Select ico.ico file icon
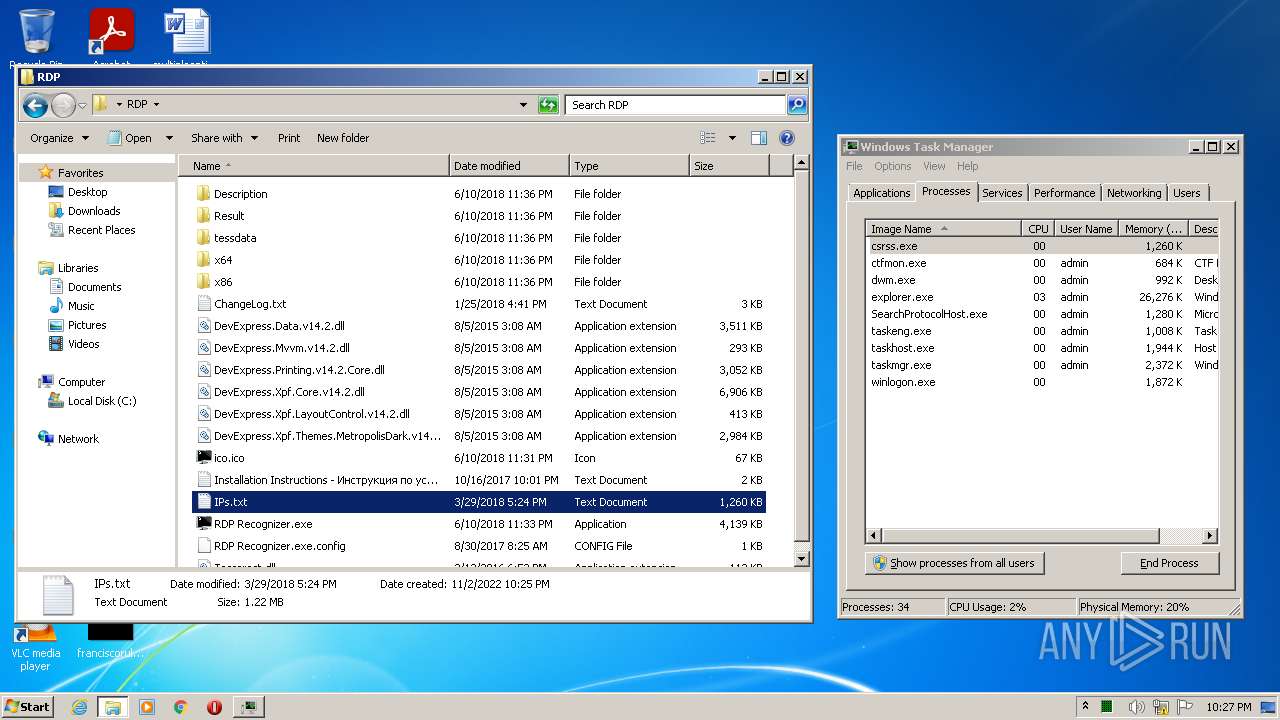This screenshot has height=720, width=1280. coord(204,458)
